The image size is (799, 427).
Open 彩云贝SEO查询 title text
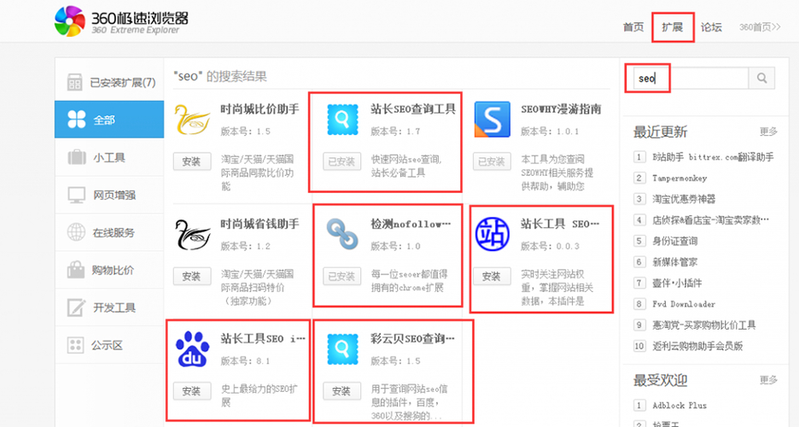pos(412,338)
